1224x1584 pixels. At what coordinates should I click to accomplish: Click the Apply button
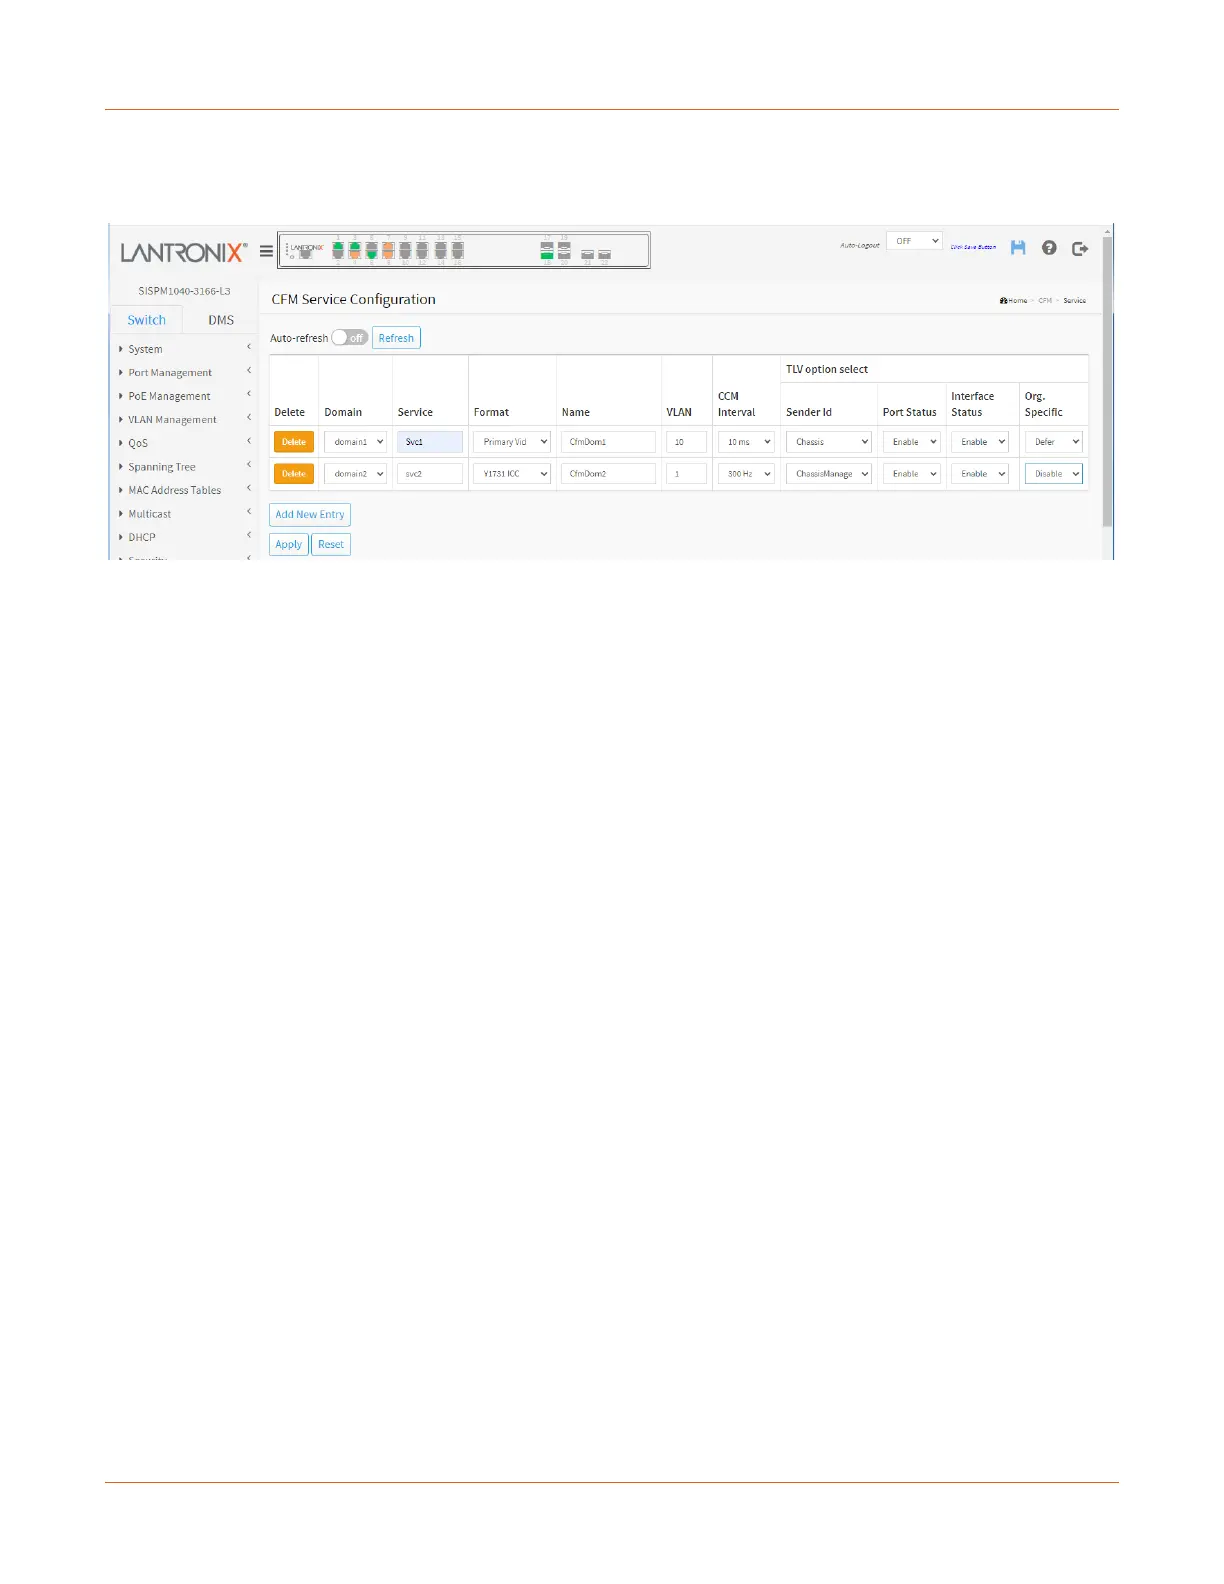(x=288, y=545)
